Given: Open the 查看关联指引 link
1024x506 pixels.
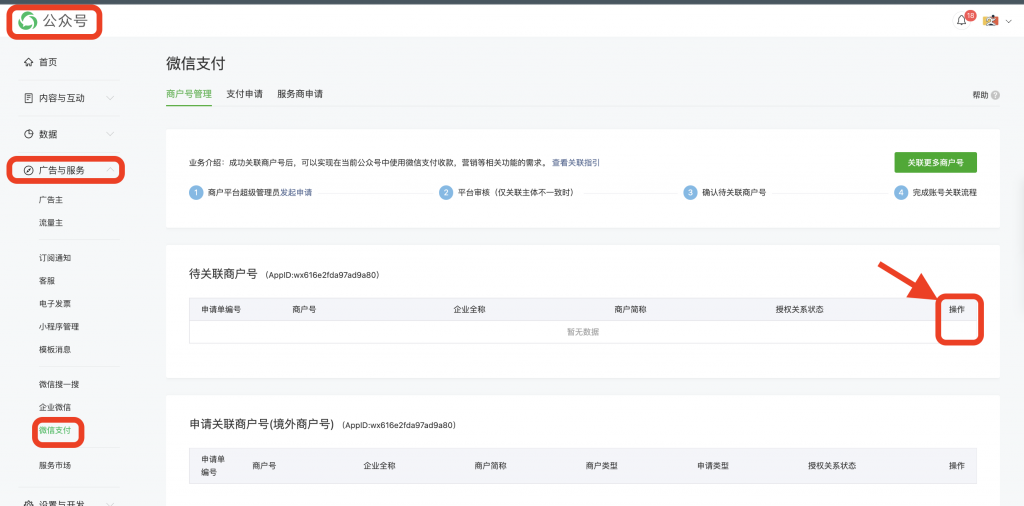Looking at the screenshot, I should click(576, 163).
